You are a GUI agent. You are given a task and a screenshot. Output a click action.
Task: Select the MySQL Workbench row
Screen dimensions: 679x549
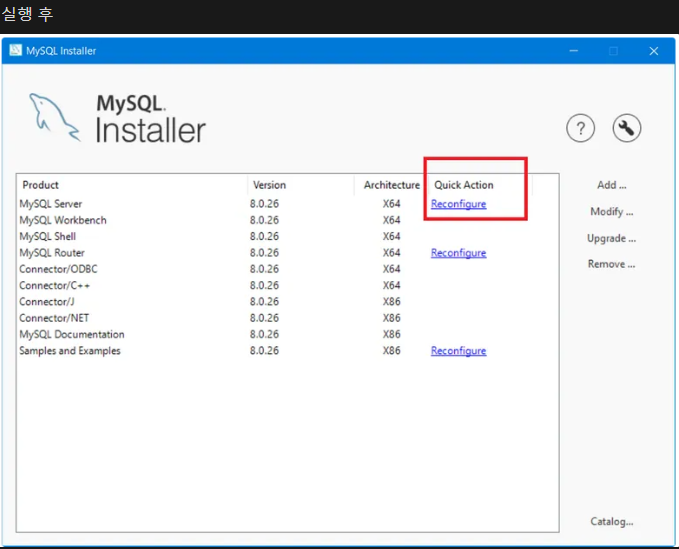click(287, 220)
